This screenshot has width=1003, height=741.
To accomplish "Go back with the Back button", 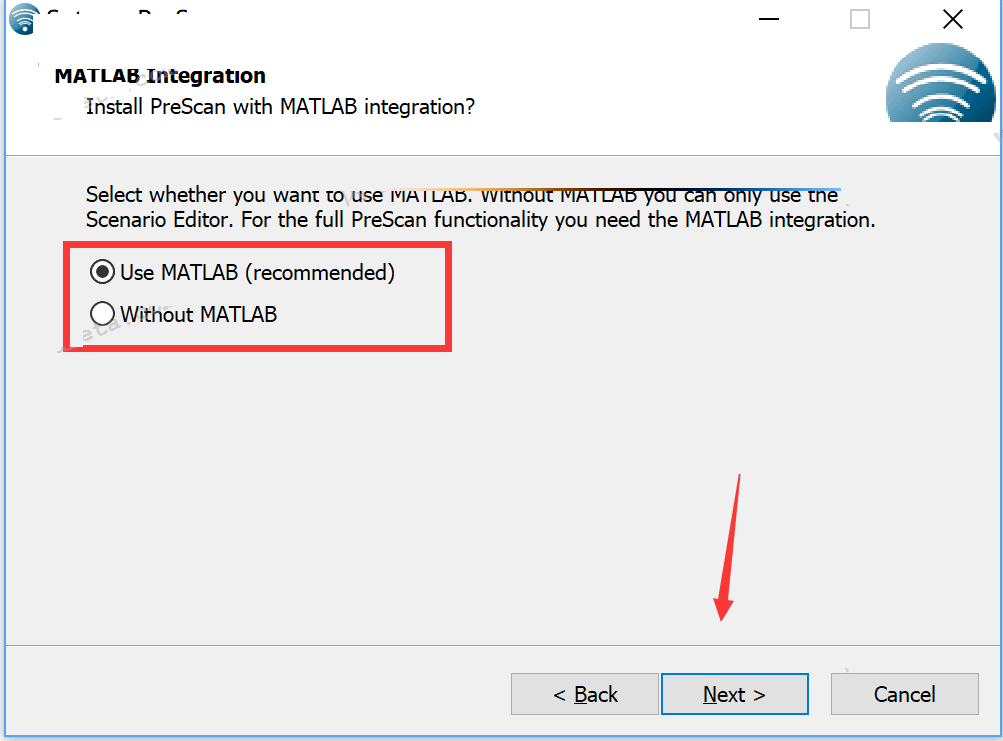I will coord(585,694).
